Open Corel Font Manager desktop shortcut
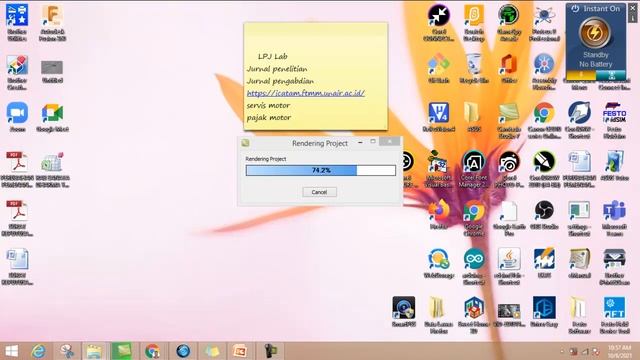 (x=474, y=169)
